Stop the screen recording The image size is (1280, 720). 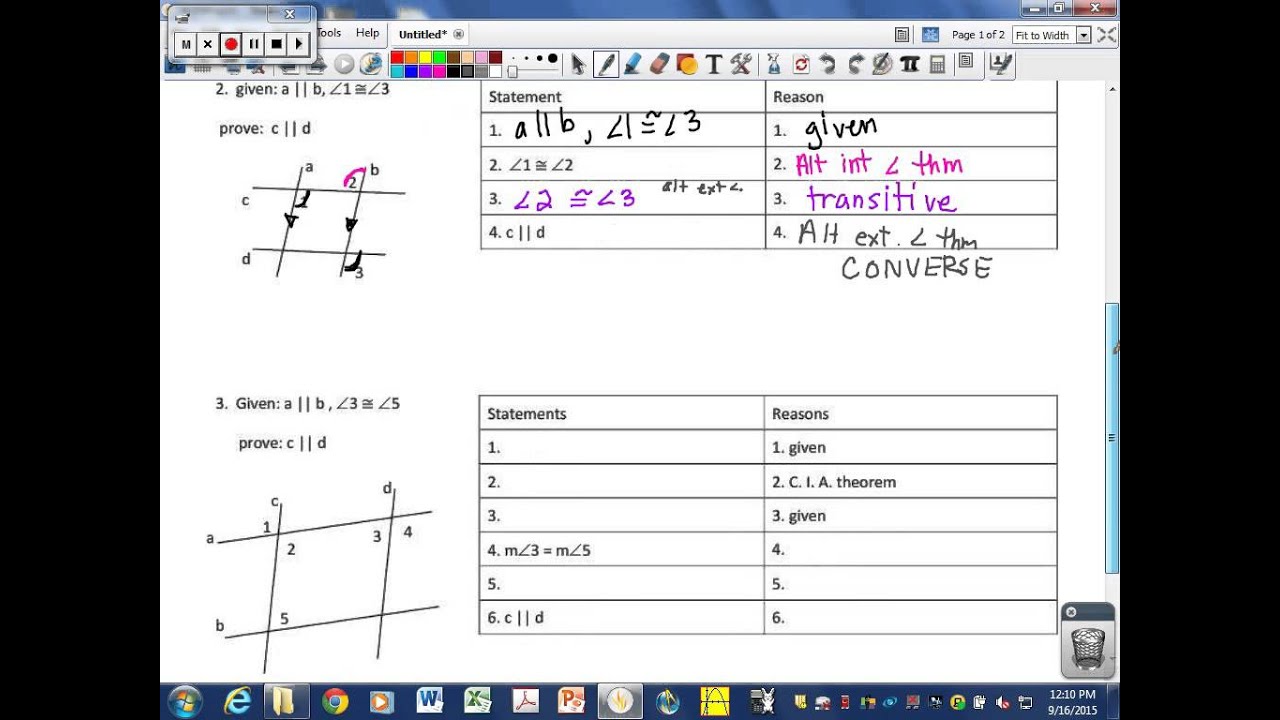276,44
